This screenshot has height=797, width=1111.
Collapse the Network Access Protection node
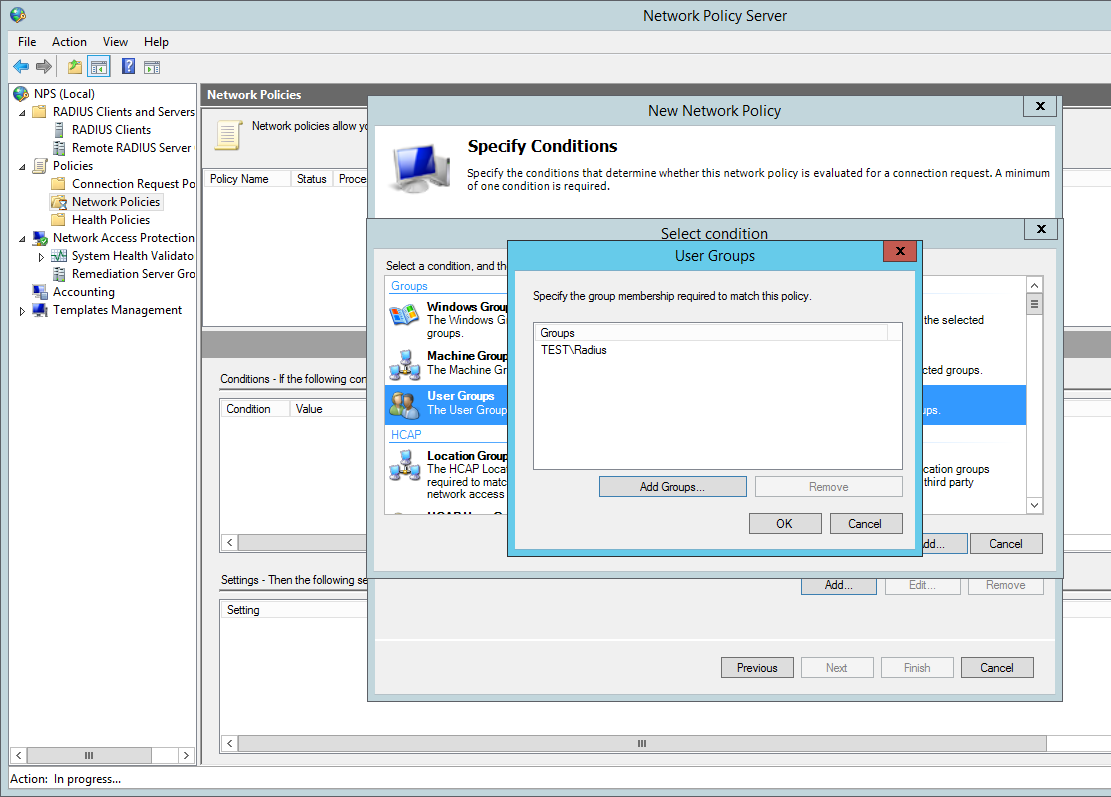(22, 239)
